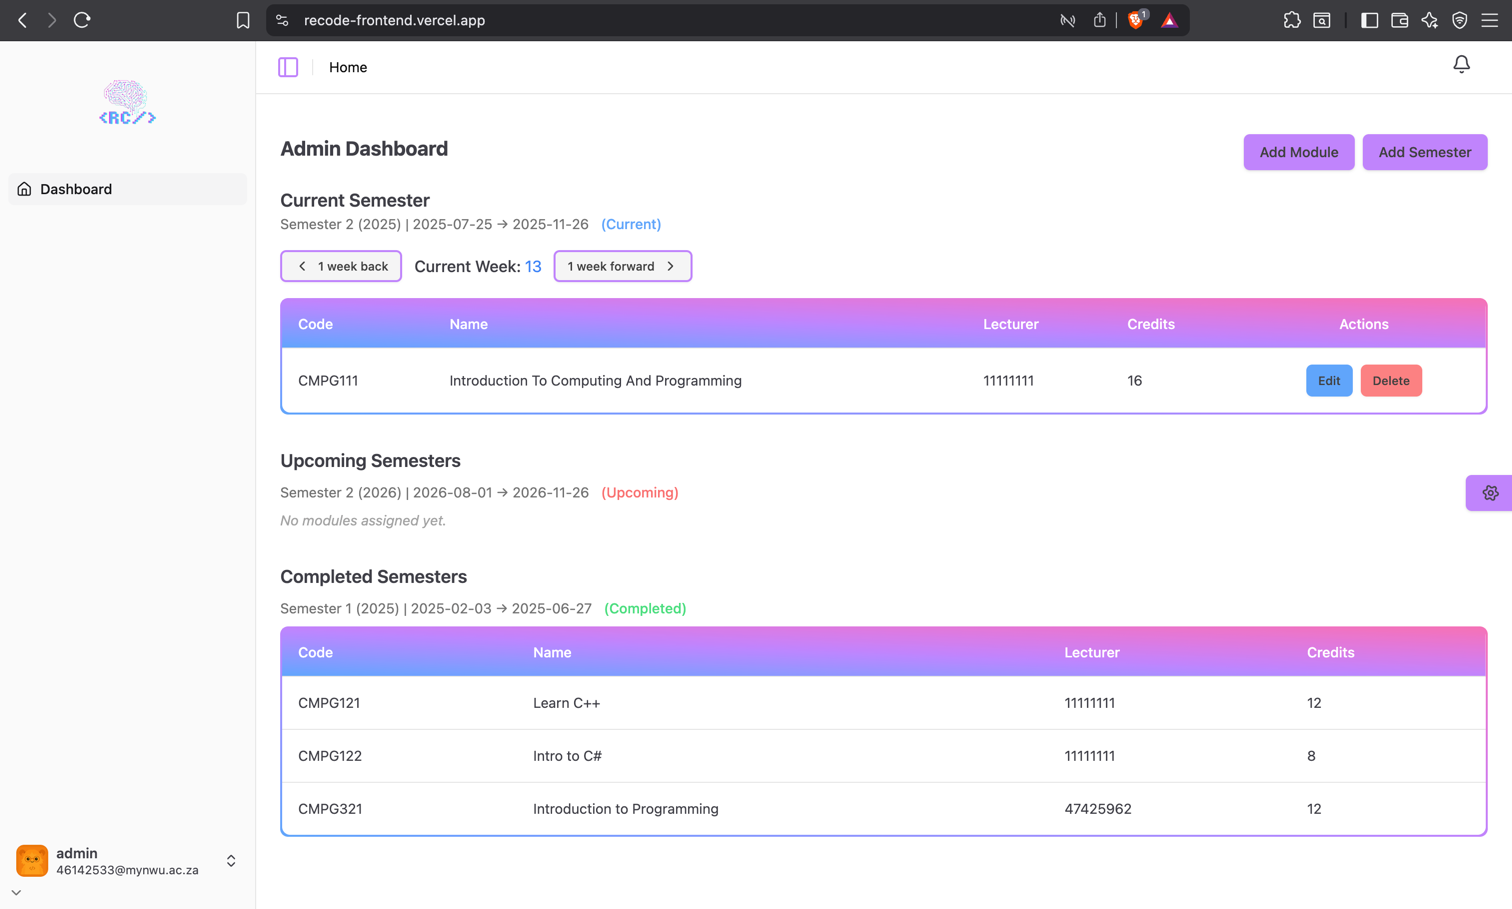1512x909 pixels.
Task: Go 1 week forward
Action: pos(622,266)
